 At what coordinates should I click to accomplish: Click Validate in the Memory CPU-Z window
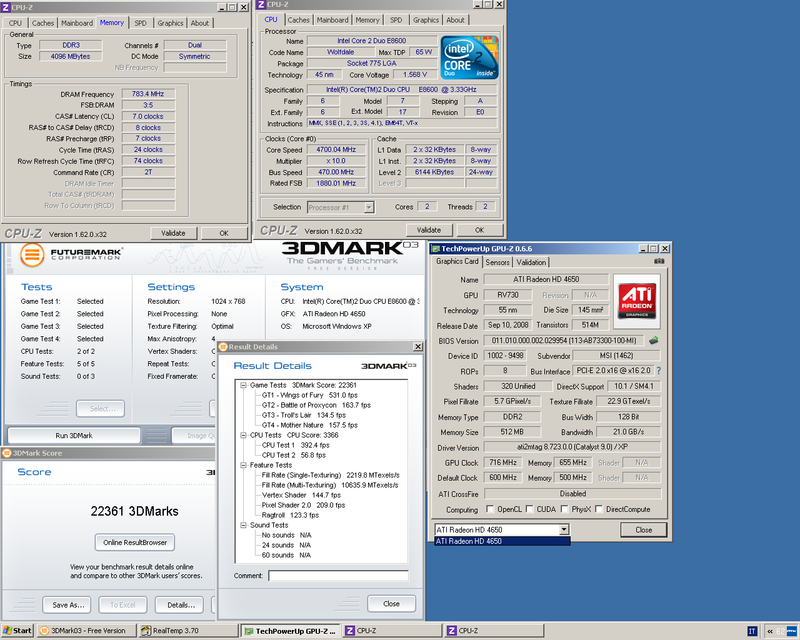coord(173,233)
